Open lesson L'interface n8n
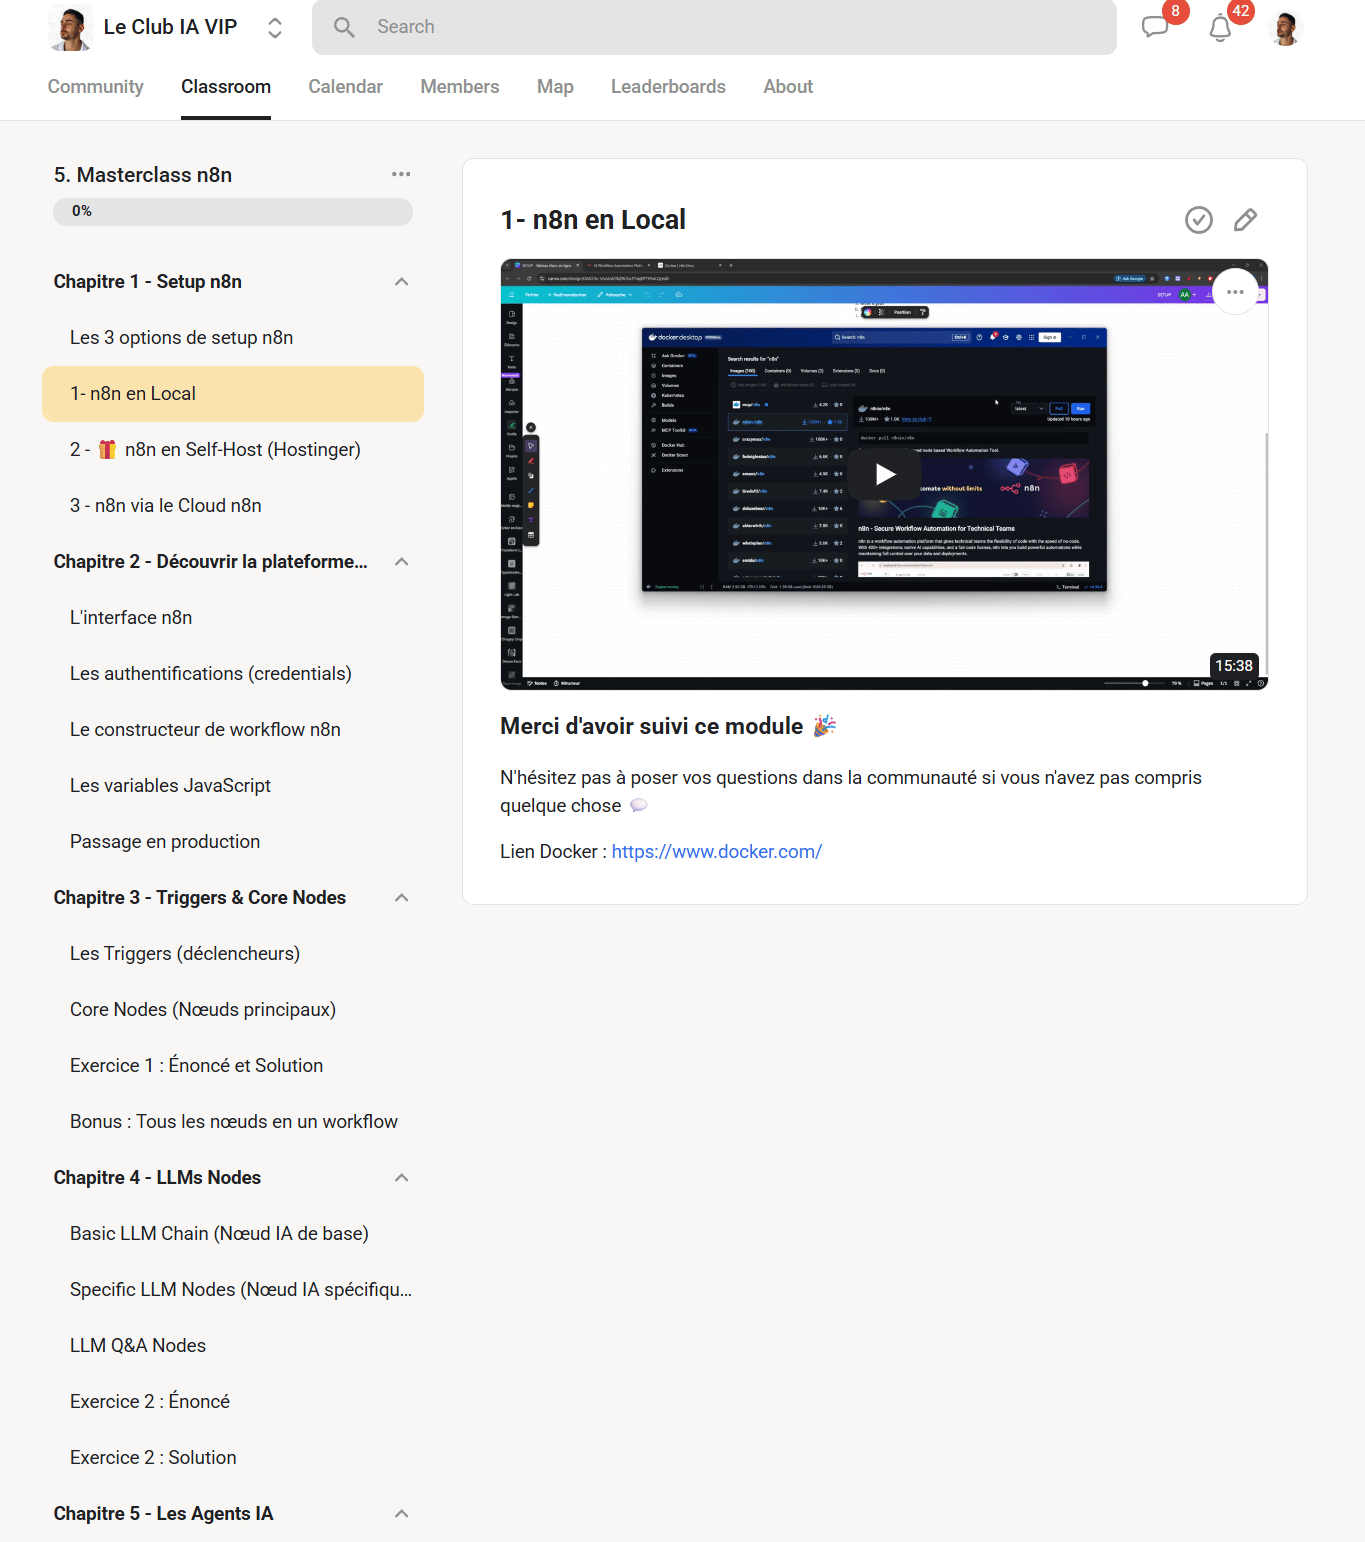Screen dimensions: 1365x1542 (233, 618)
